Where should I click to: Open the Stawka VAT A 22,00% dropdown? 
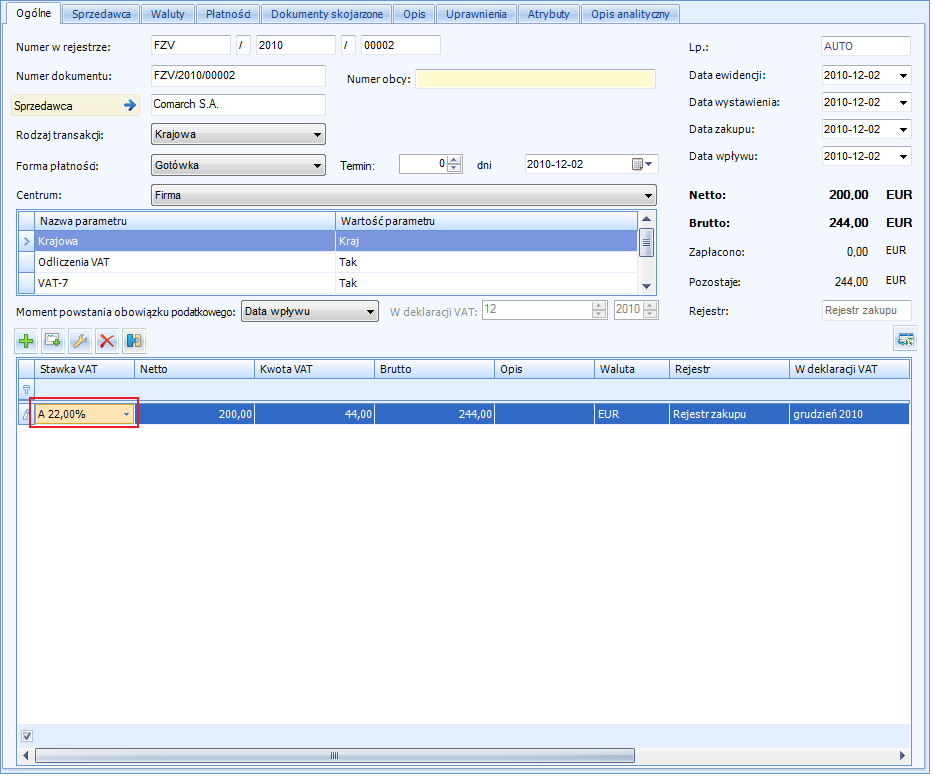pos(126,414)
